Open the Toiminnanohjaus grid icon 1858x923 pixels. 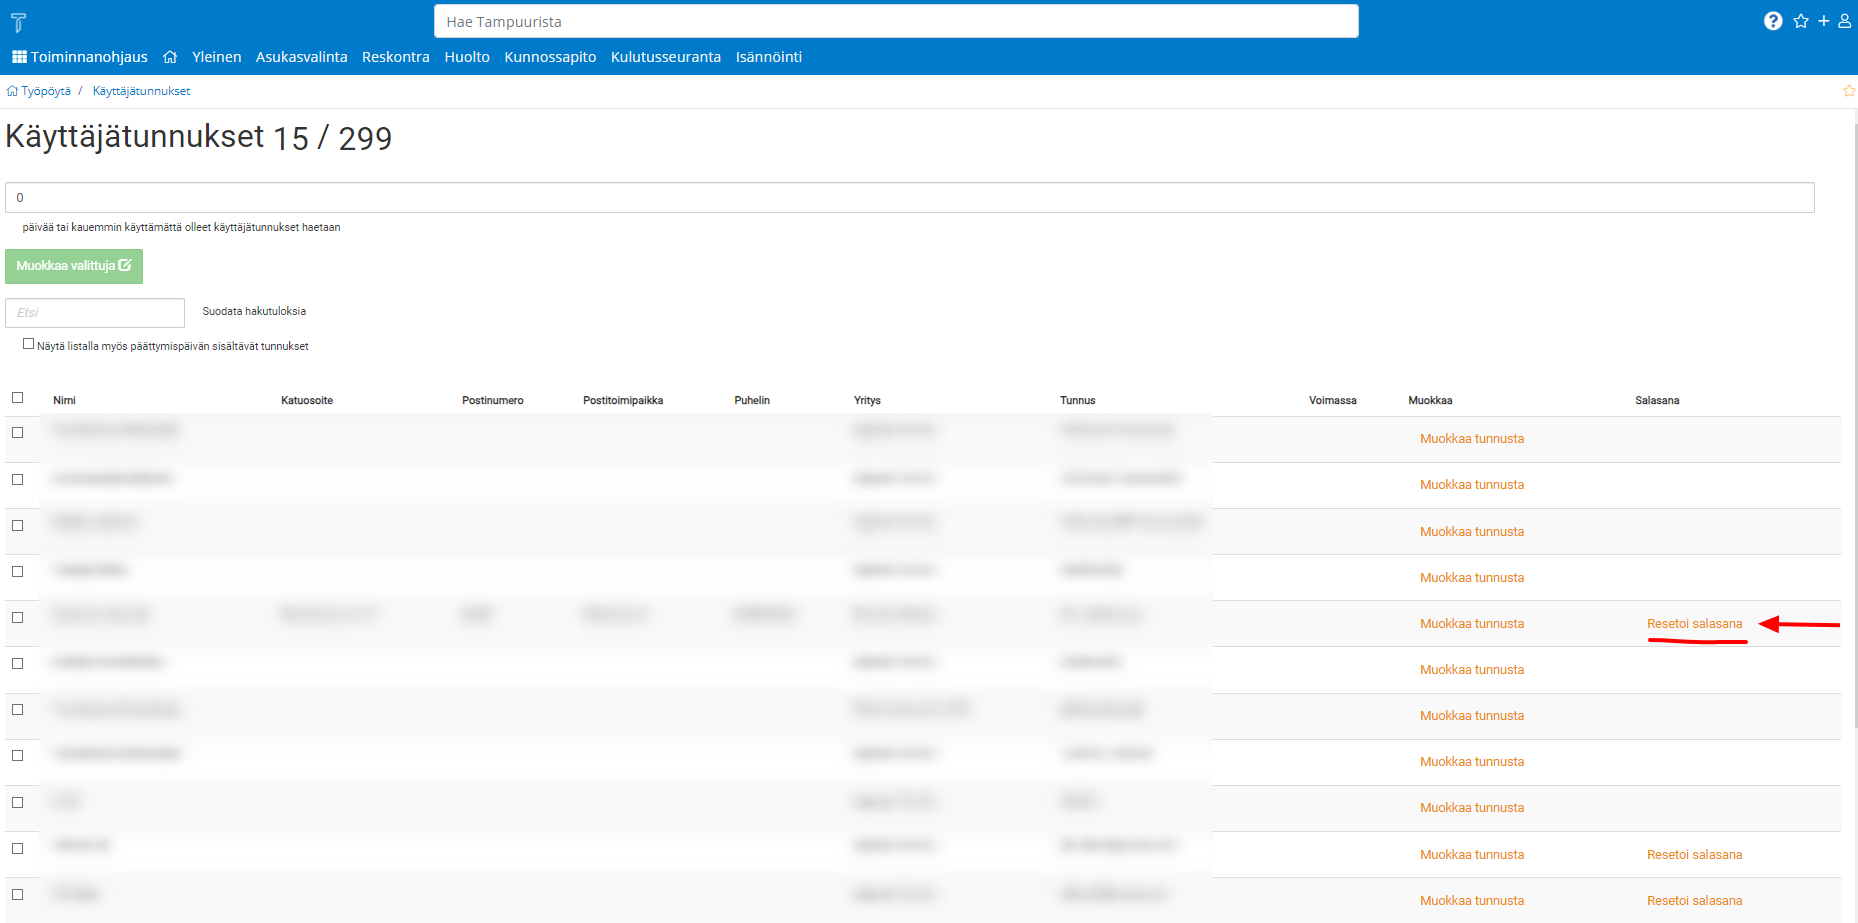point(19,57)
